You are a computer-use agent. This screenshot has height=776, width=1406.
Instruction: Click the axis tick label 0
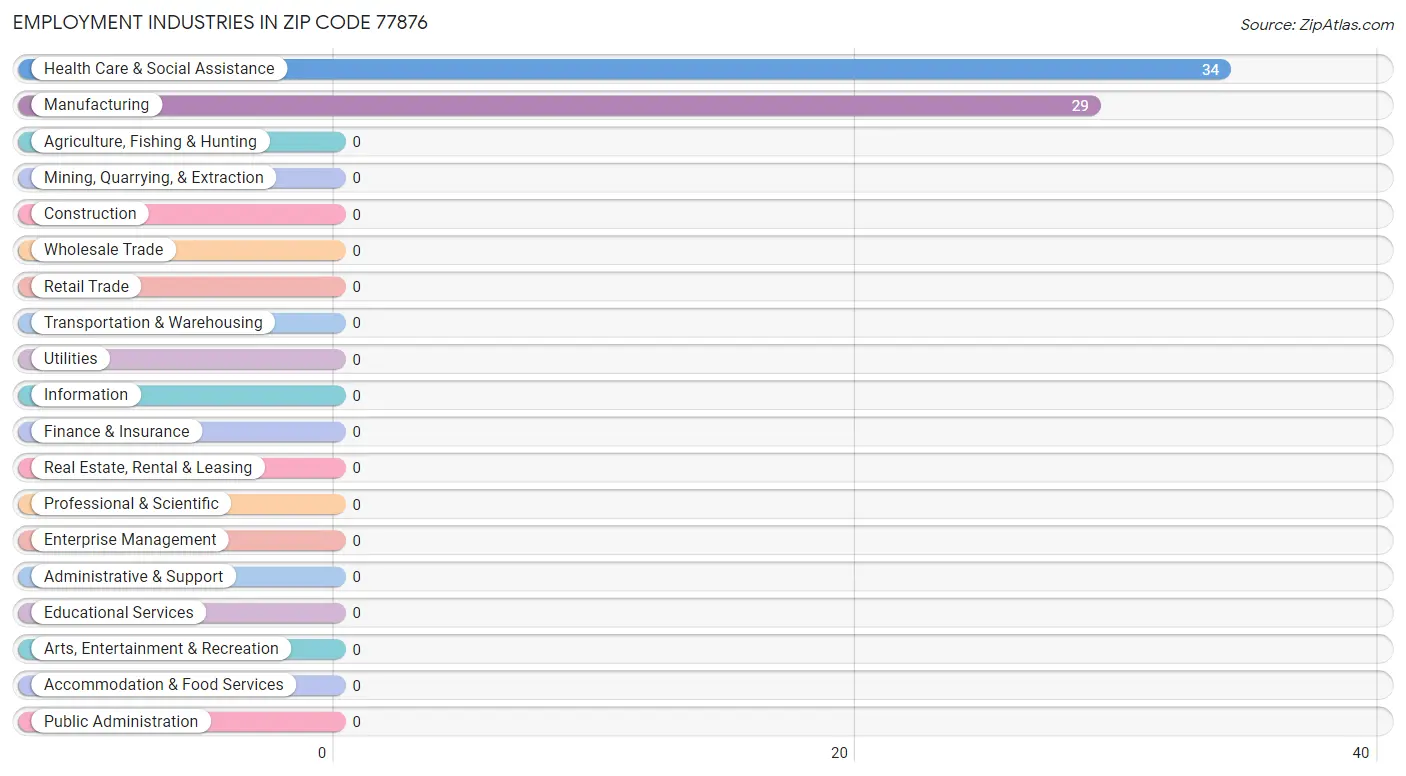tap(322, 753)
